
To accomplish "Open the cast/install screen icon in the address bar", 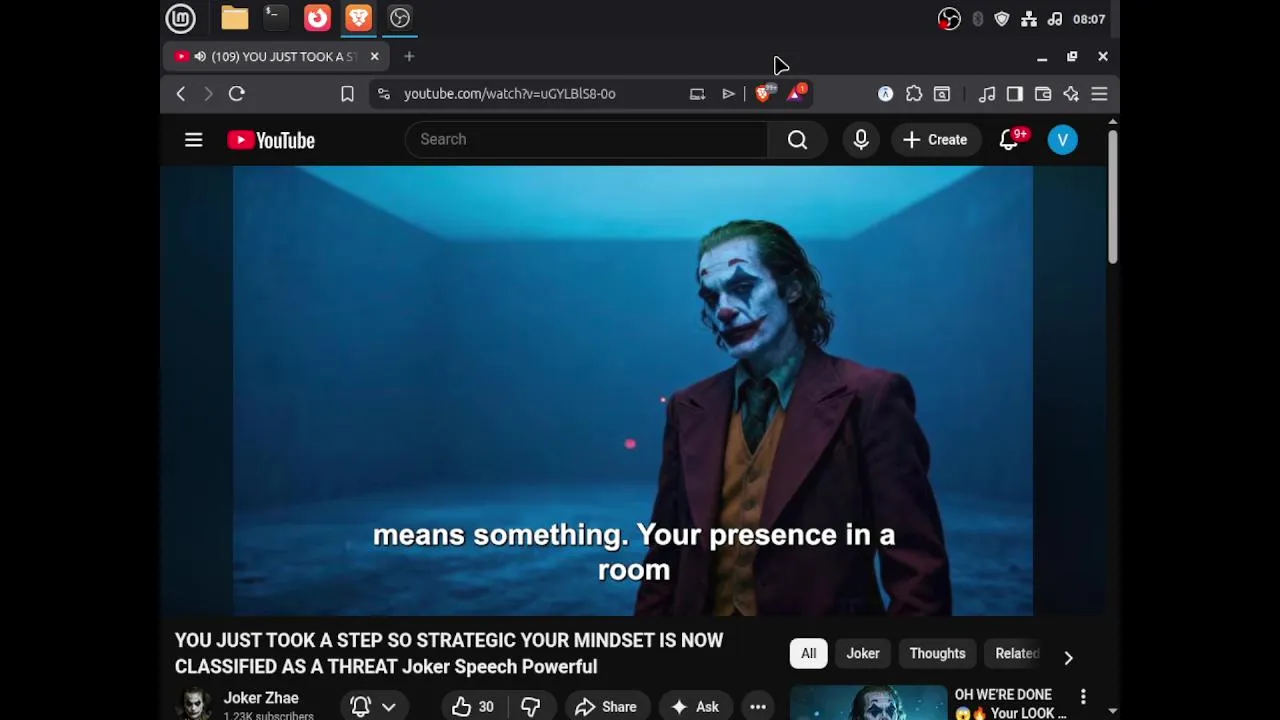I will tap(697, 94).
